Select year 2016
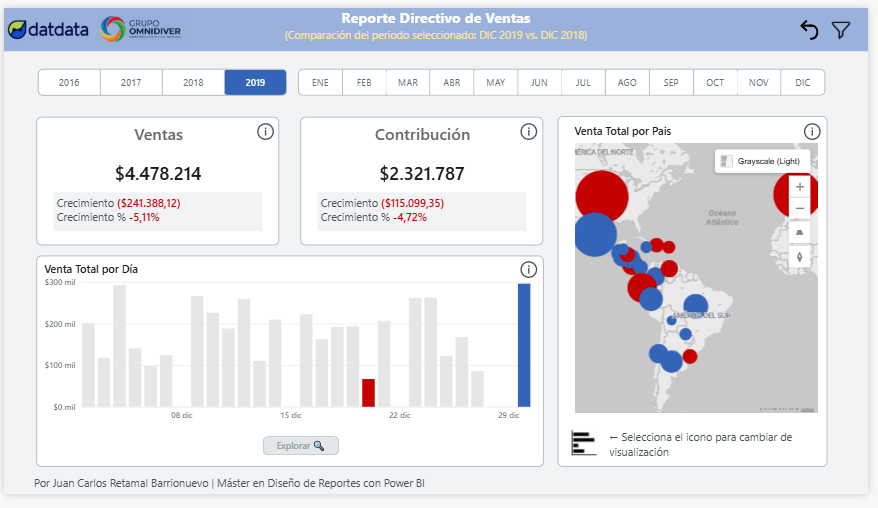Screen dimensions: 878x508 coord(69,82)
